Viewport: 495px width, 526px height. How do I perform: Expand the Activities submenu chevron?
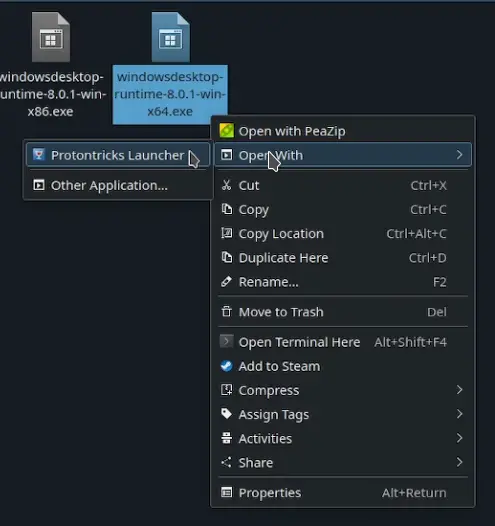click(x=459, y=438)
